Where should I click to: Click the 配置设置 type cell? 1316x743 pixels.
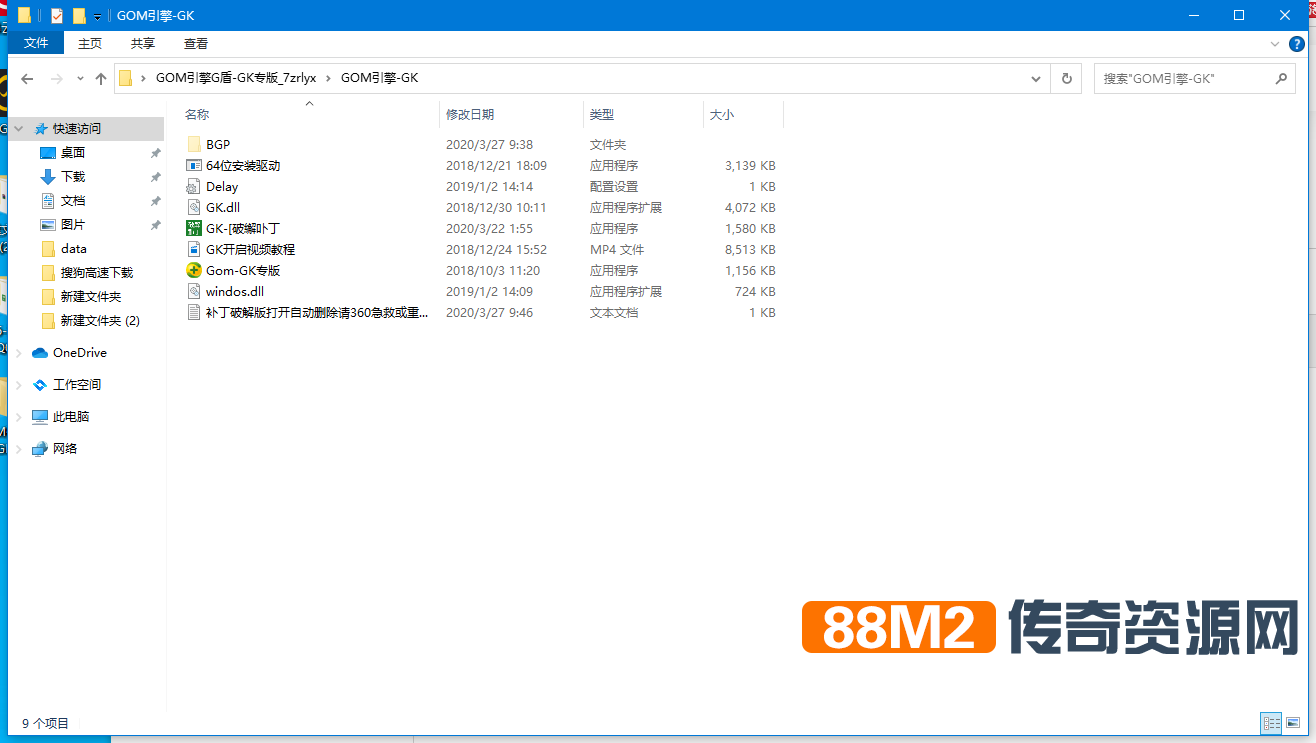coord(614,187)
